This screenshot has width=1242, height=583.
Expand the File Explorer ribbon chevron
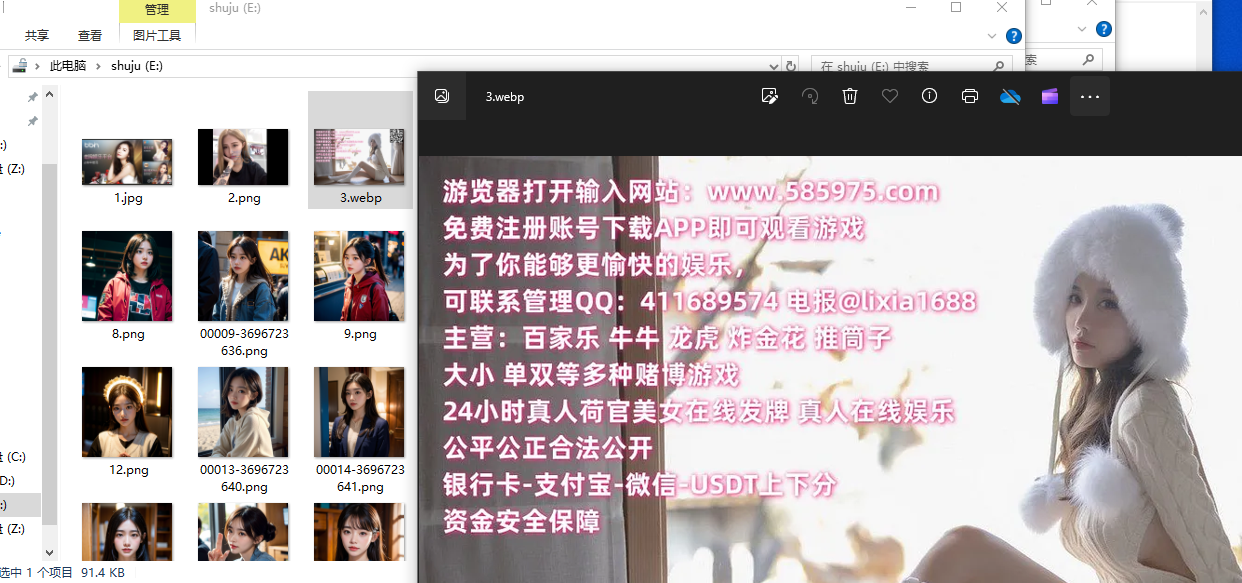tap(992, 36)
